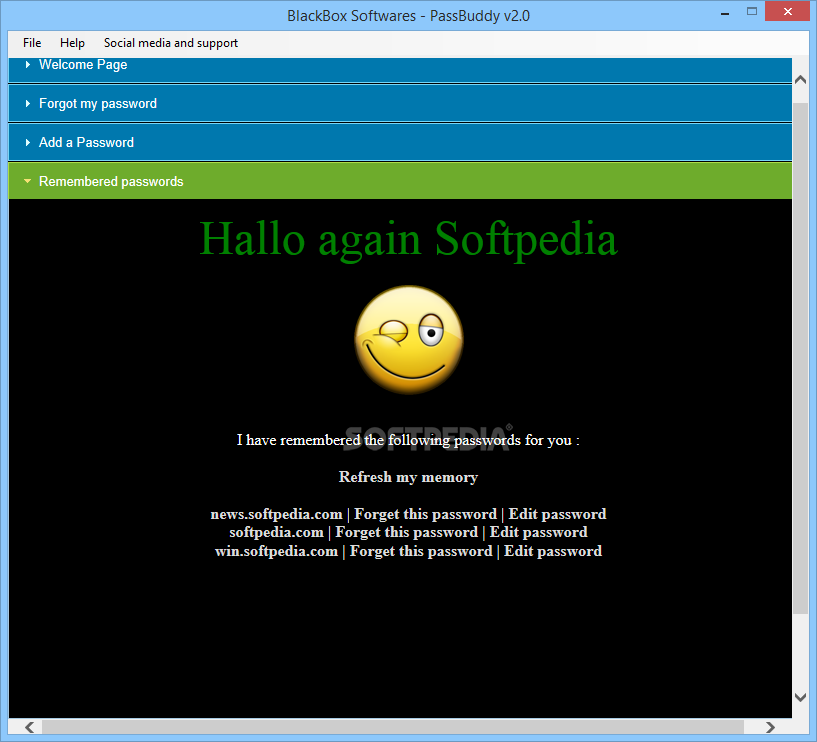Open the news.softpedia.com entry
The width and height of the screenshot is (817, 742).
[276, 514]
